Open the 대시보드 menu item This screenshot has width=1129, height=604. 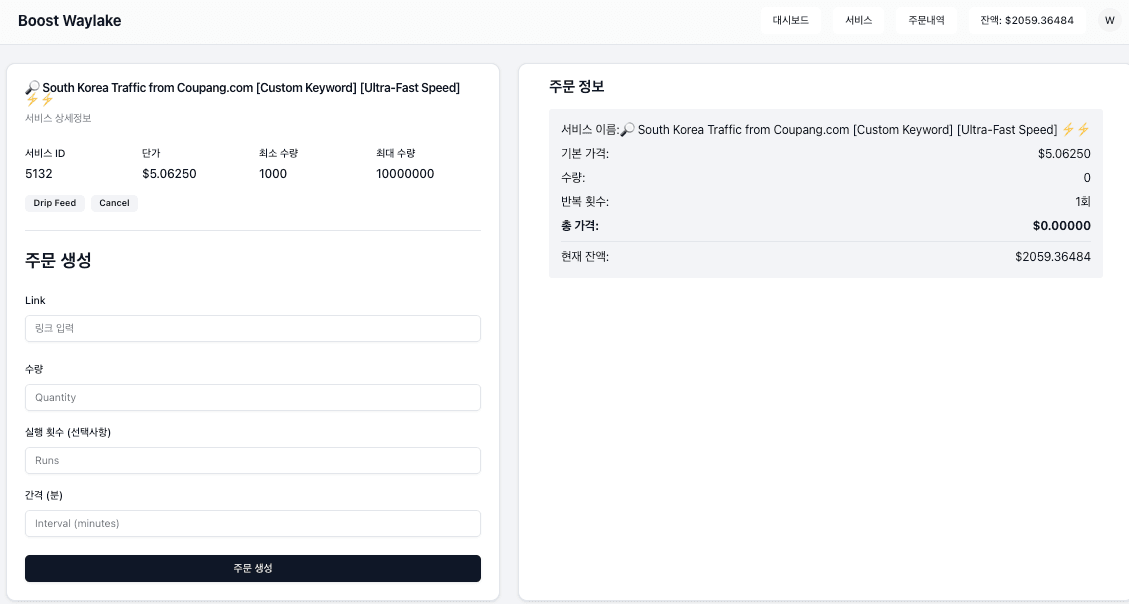click(791, 19)
